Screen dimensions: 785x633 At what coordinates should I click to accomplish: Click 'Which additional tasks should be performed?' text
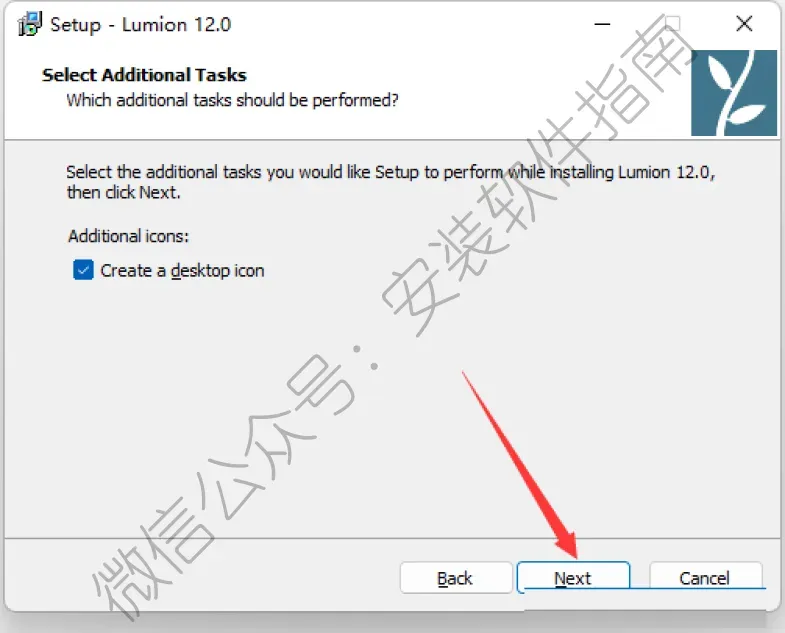click(232, 100)
